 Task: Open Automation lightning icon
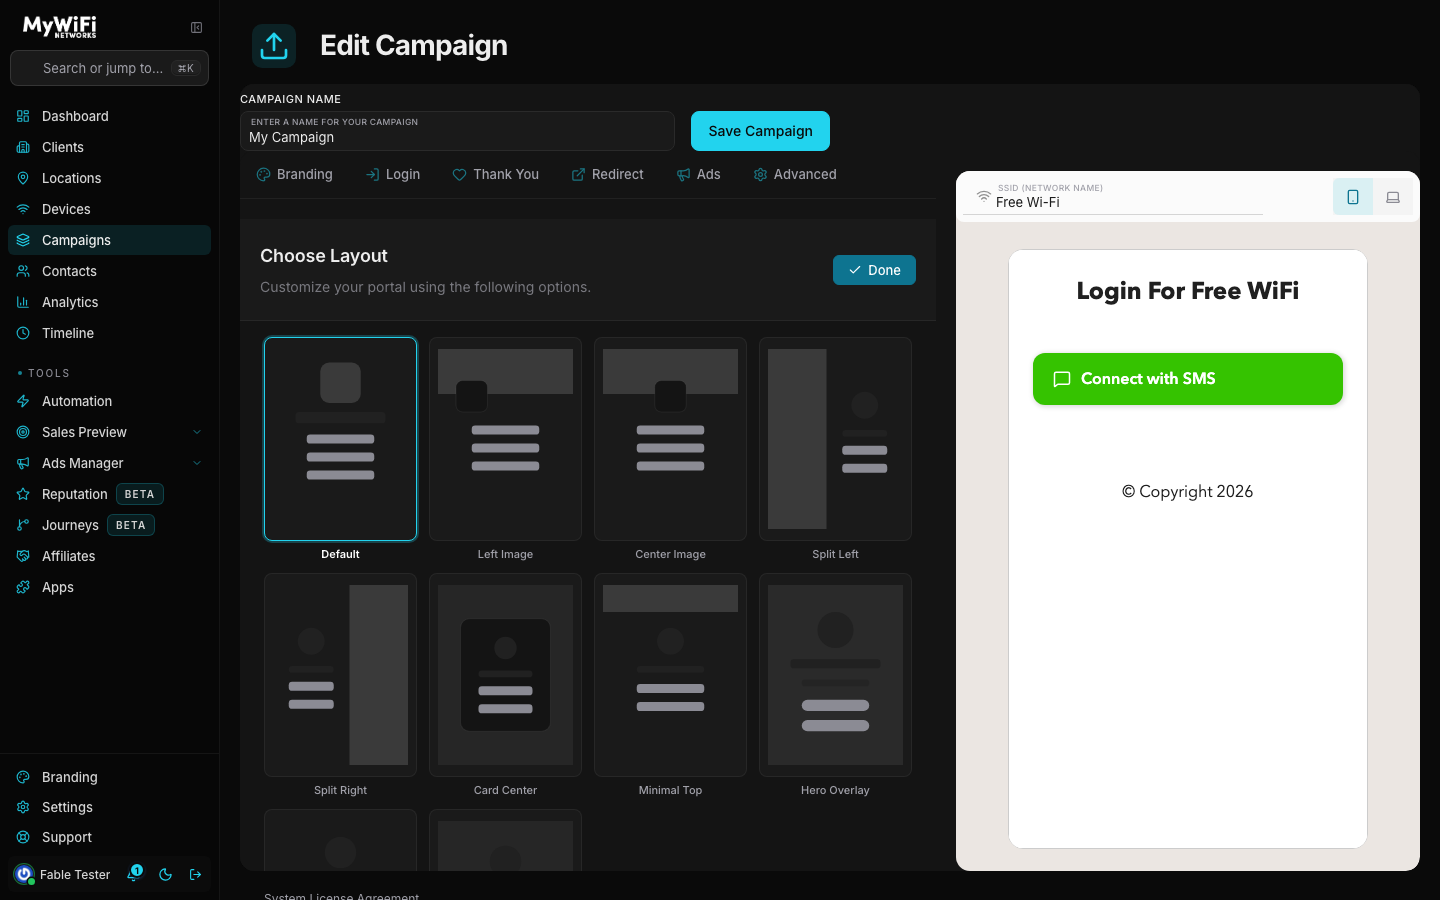click(x=23, y=401)
